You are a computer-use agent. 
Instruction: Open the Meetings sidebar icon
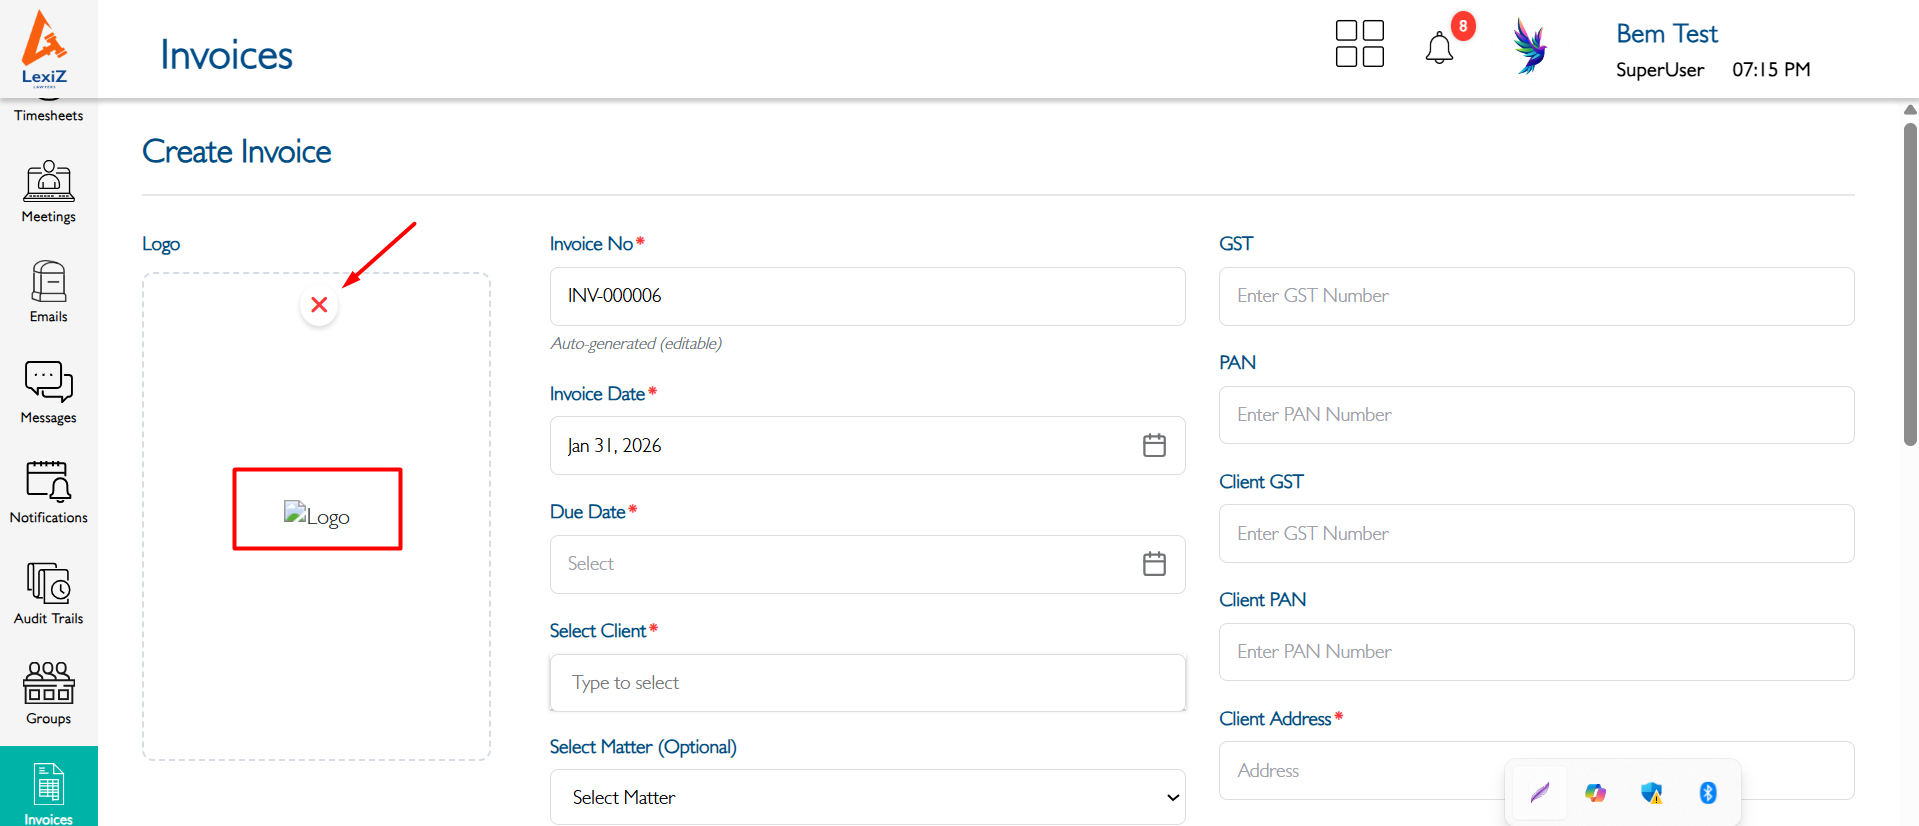(x=48, y=192)
